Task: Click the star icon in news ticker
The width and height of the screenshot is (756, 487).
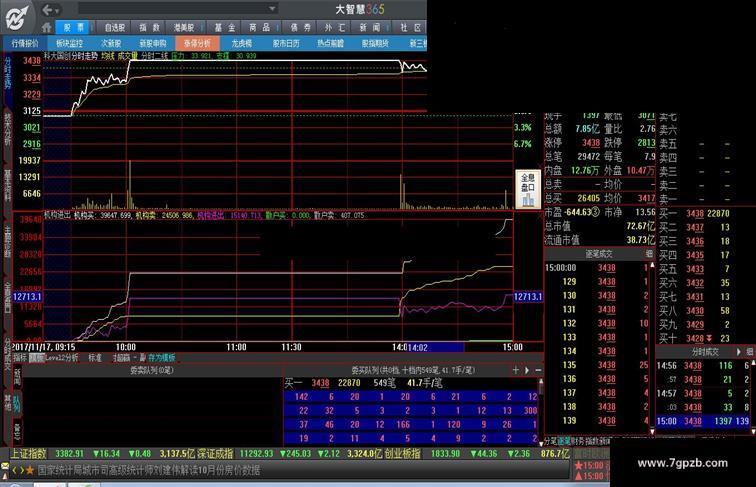Action: [x=30, y=470]
